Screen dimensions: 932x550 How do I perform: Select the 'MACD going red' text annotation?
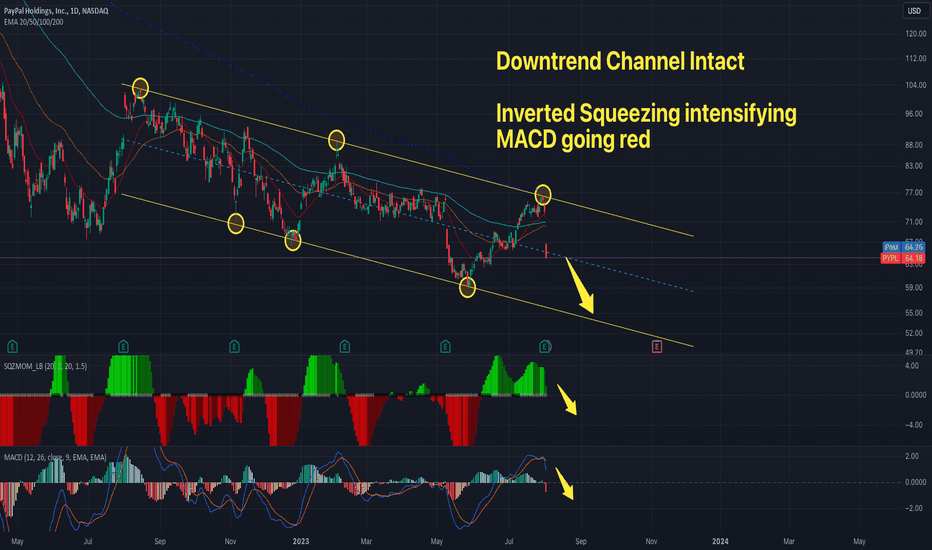pyautogui.click(x=573, y=140)
